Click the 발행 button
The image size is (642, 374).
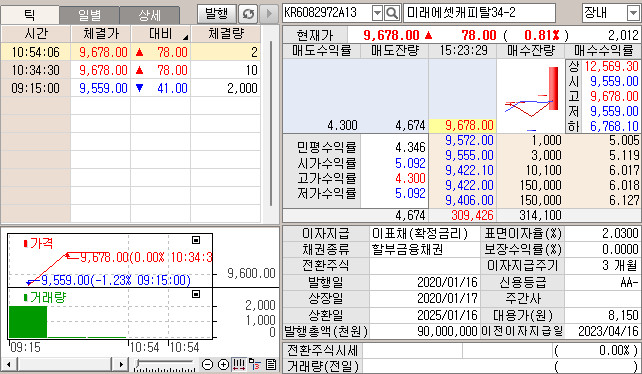coord(217,14)
